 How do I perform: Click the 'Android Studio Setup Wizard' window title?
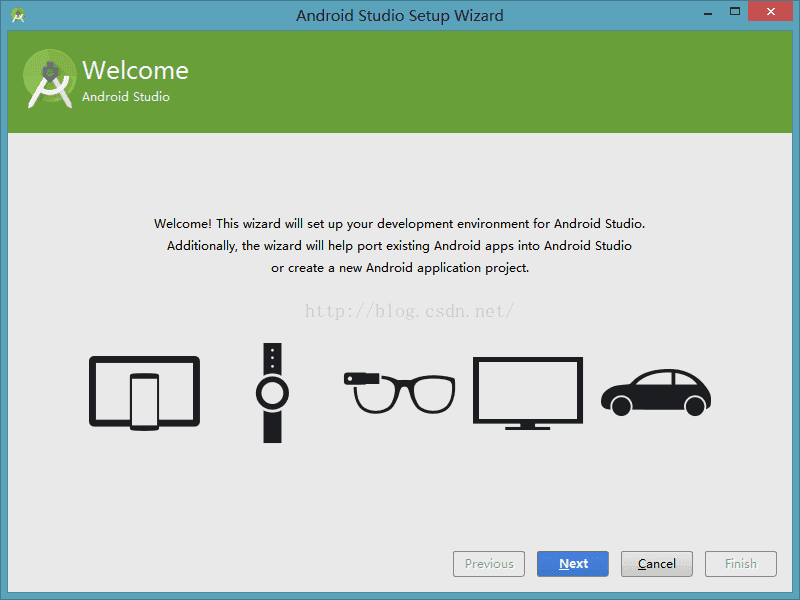(x=399, y=15)
